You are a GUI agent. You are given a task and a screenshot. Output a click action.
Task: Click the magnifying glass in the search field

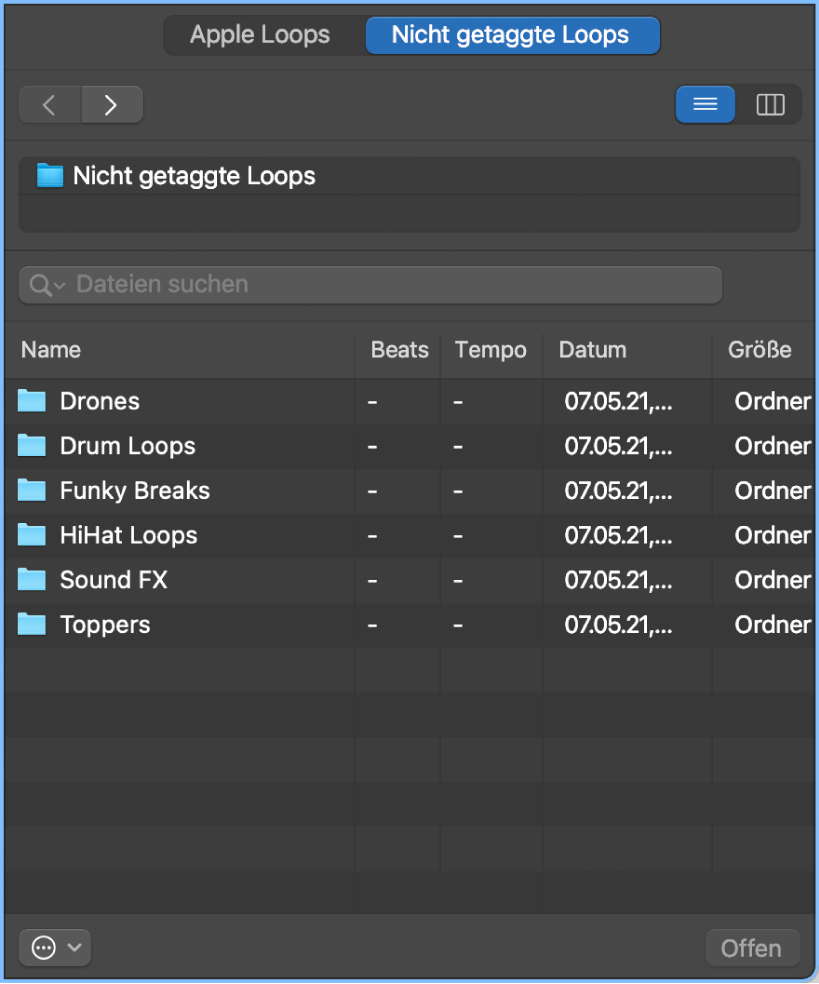(42, 284)
